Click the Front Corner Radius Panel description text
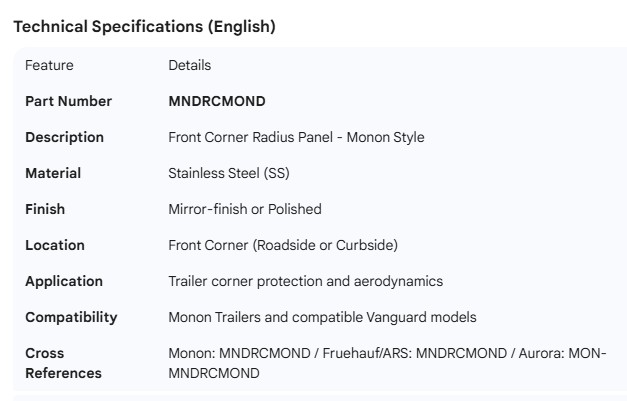 tap(296, 137)
